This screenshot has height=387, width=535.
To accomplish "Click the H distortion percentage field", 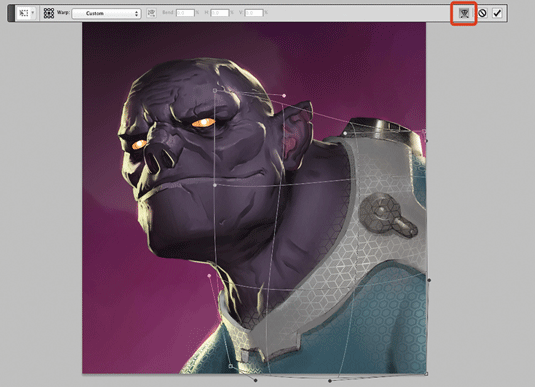I will pyautogui.click(x=219, y=13).
